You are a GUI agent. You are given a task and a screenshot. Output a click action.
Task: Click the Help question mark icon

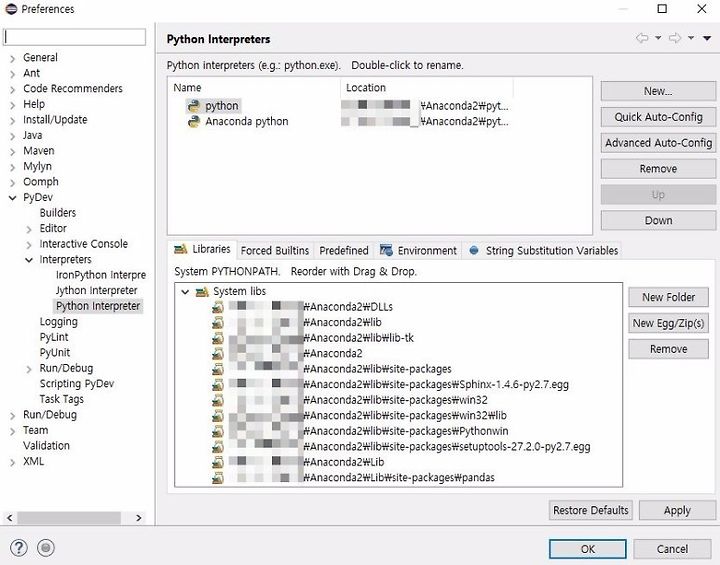(19, 548)
